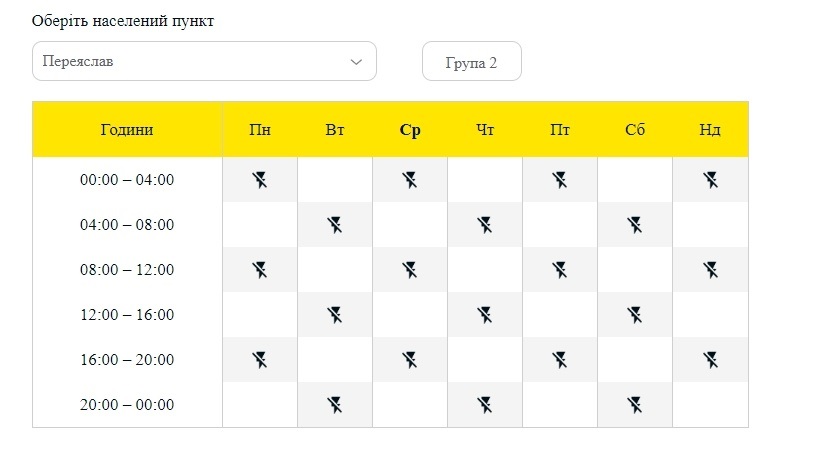Select the 12:00 – 16:00 time row label

127,314
